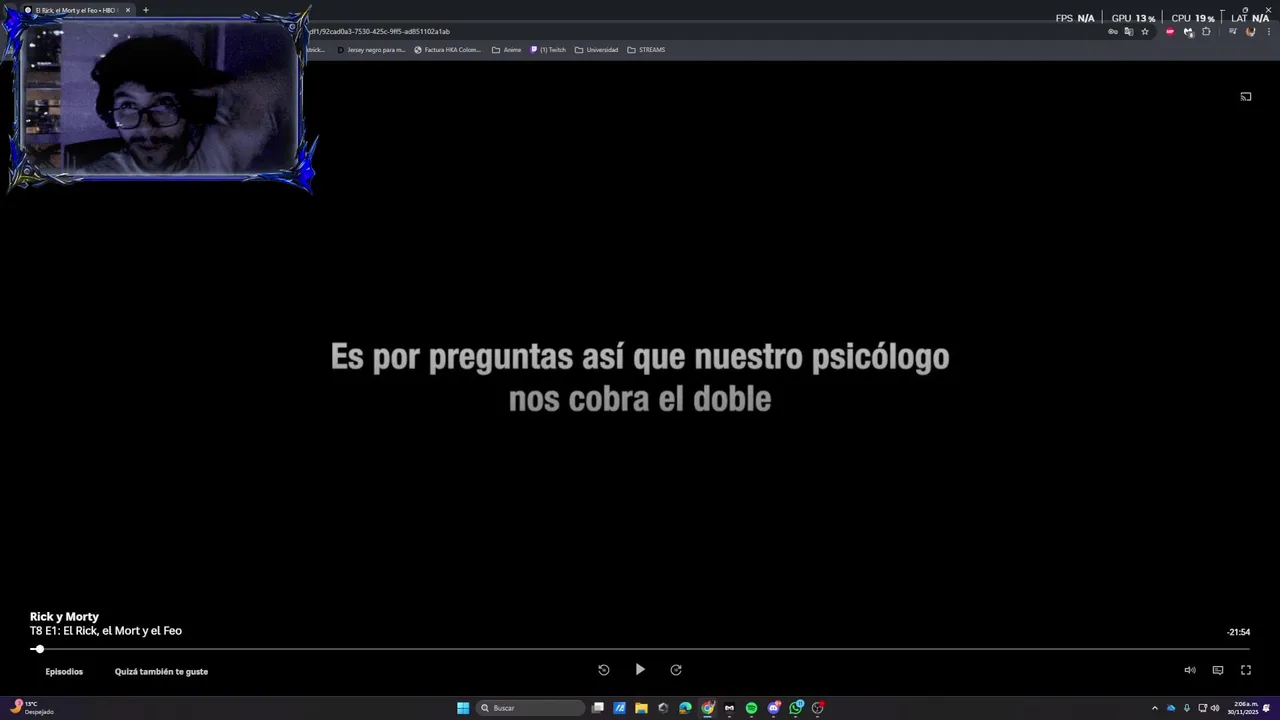
Task: Open notifications bell icon
Action: [1266, 708]
